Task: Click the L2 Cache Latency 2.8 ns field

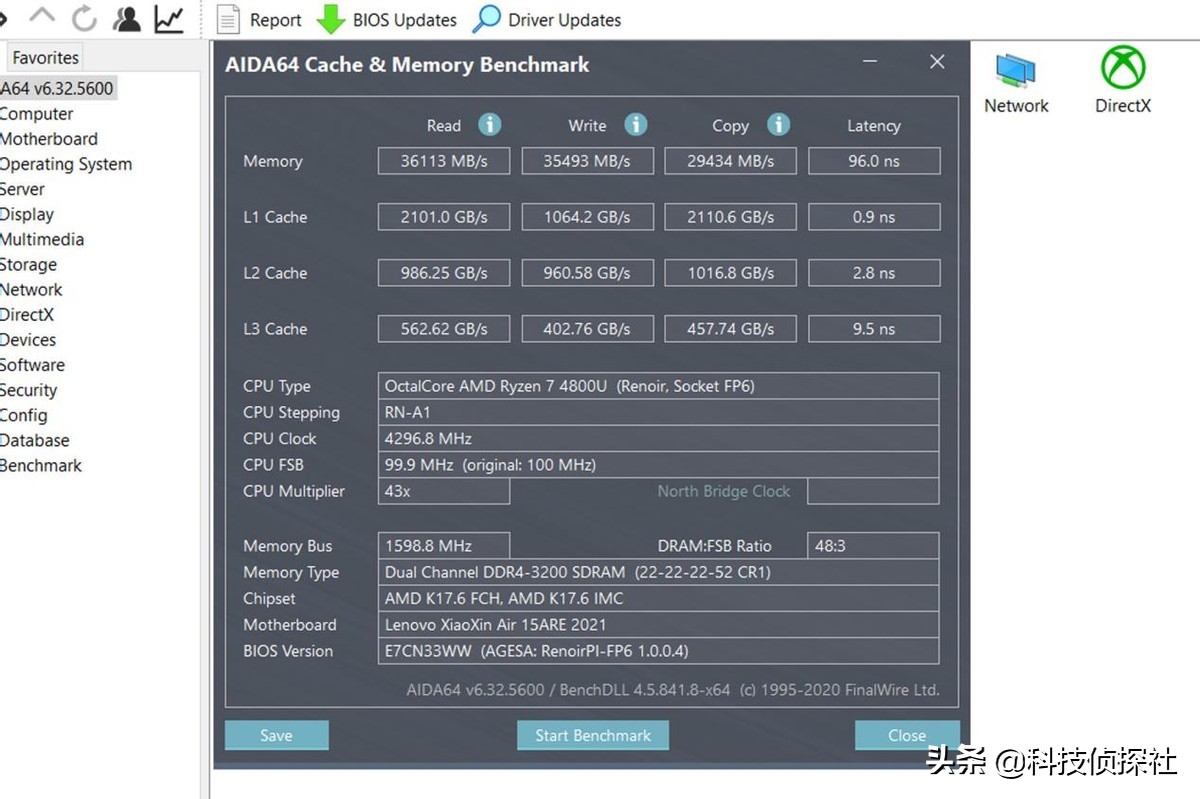Action: click(874, 273)
